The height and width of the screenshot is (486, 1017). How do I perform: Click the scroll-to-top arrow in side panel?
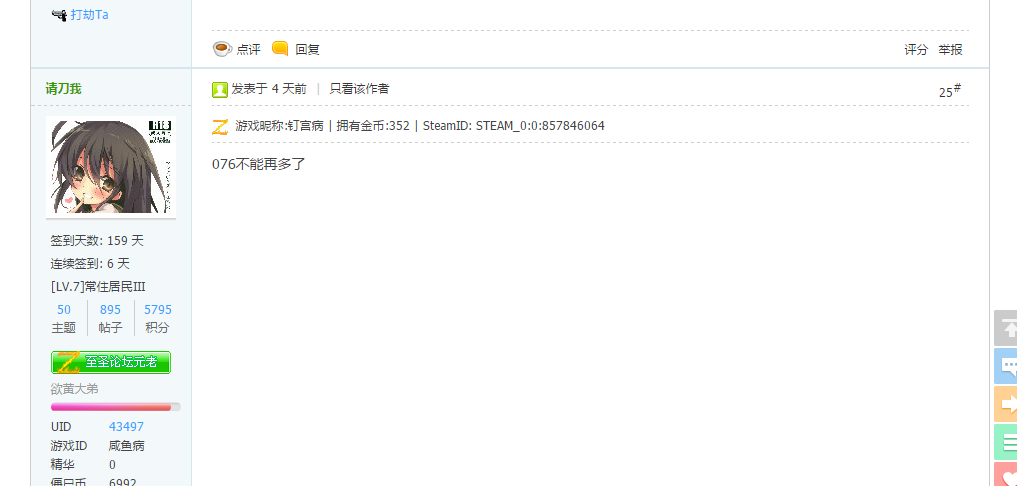[x=1007, y=328]
